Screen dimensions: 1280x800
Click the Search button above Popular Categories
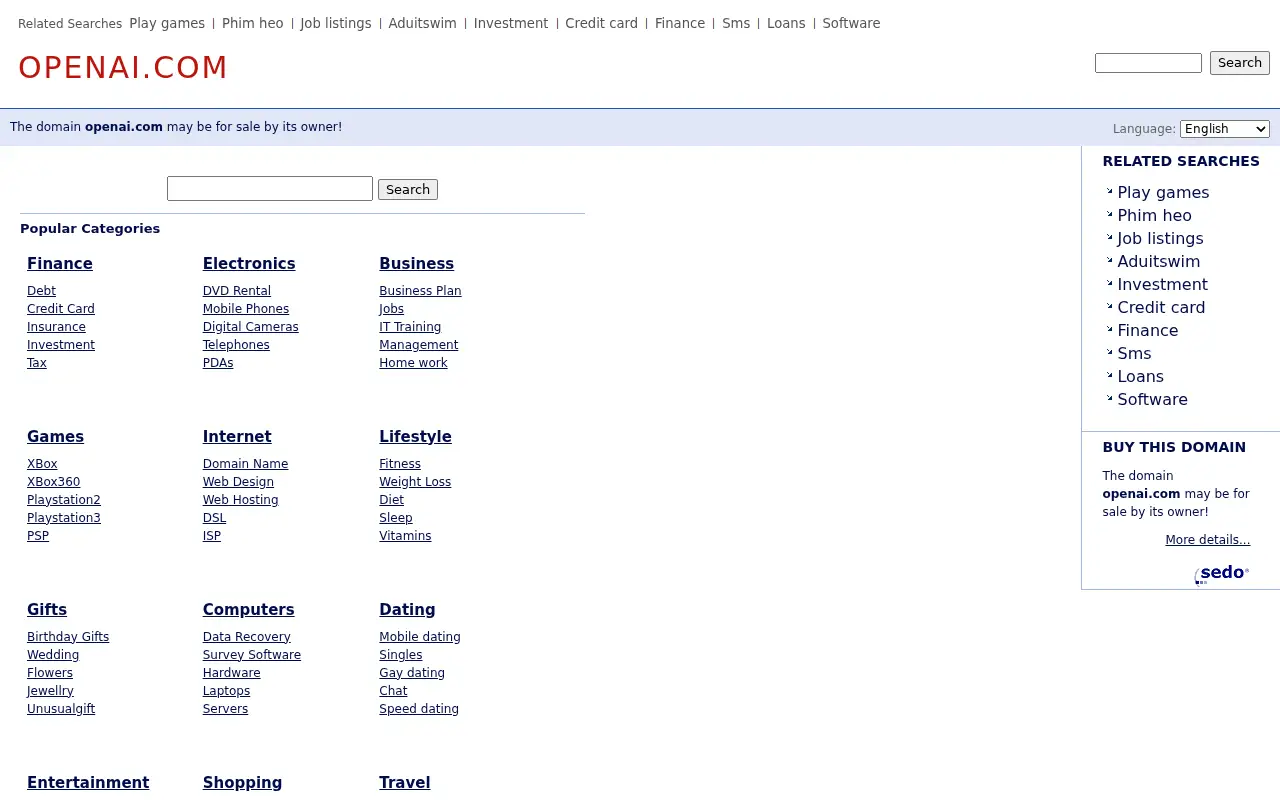pyautogui.click(x=408, y=189)
